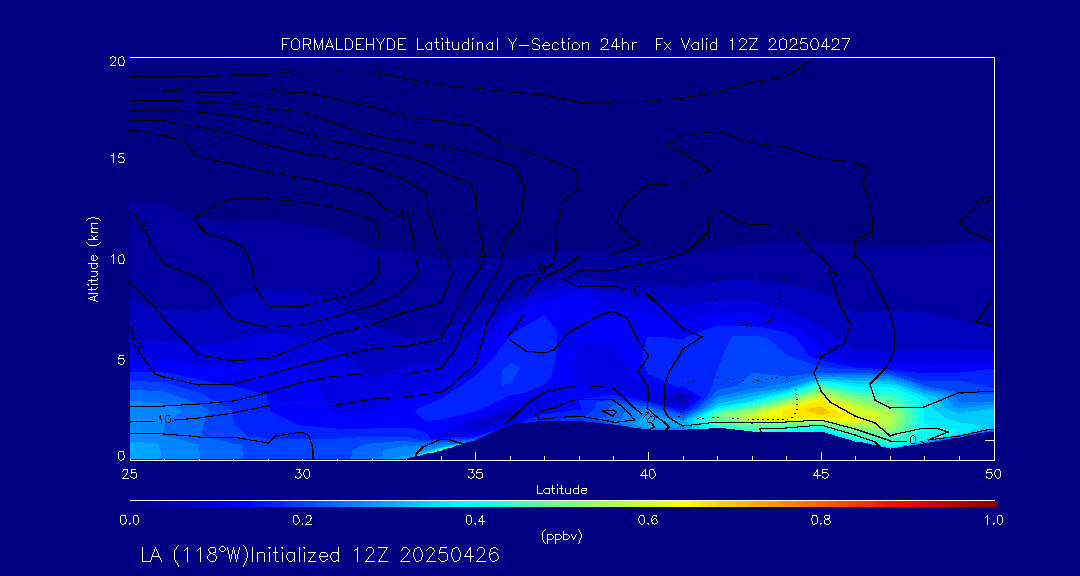Click the altitude tick label 20
The image size is (1080, 576).
point(116,61)
